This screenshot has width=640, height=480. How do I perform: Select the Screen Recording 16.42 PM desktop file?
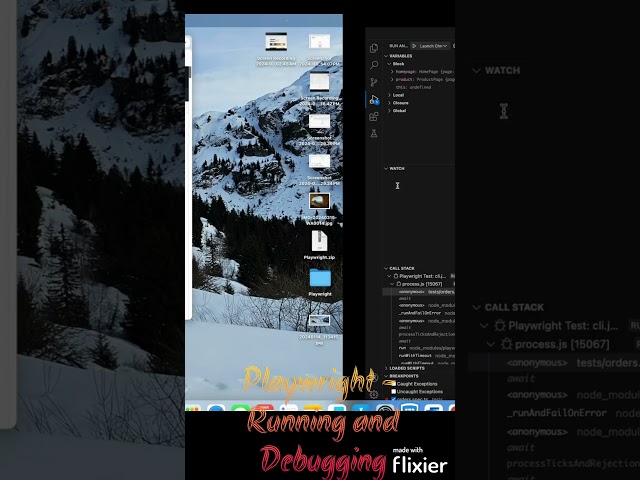[320, 89]
